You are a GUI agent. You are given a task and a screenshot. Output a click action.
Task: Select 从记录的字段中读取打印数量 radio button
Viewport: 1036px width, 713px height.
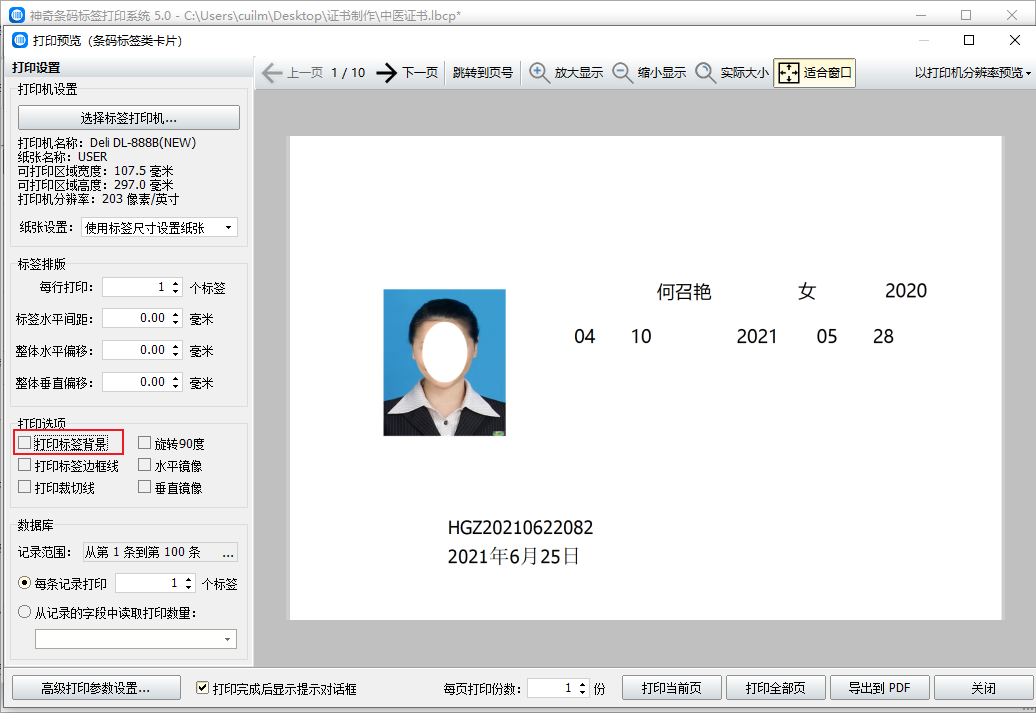(x=24, y=612)
